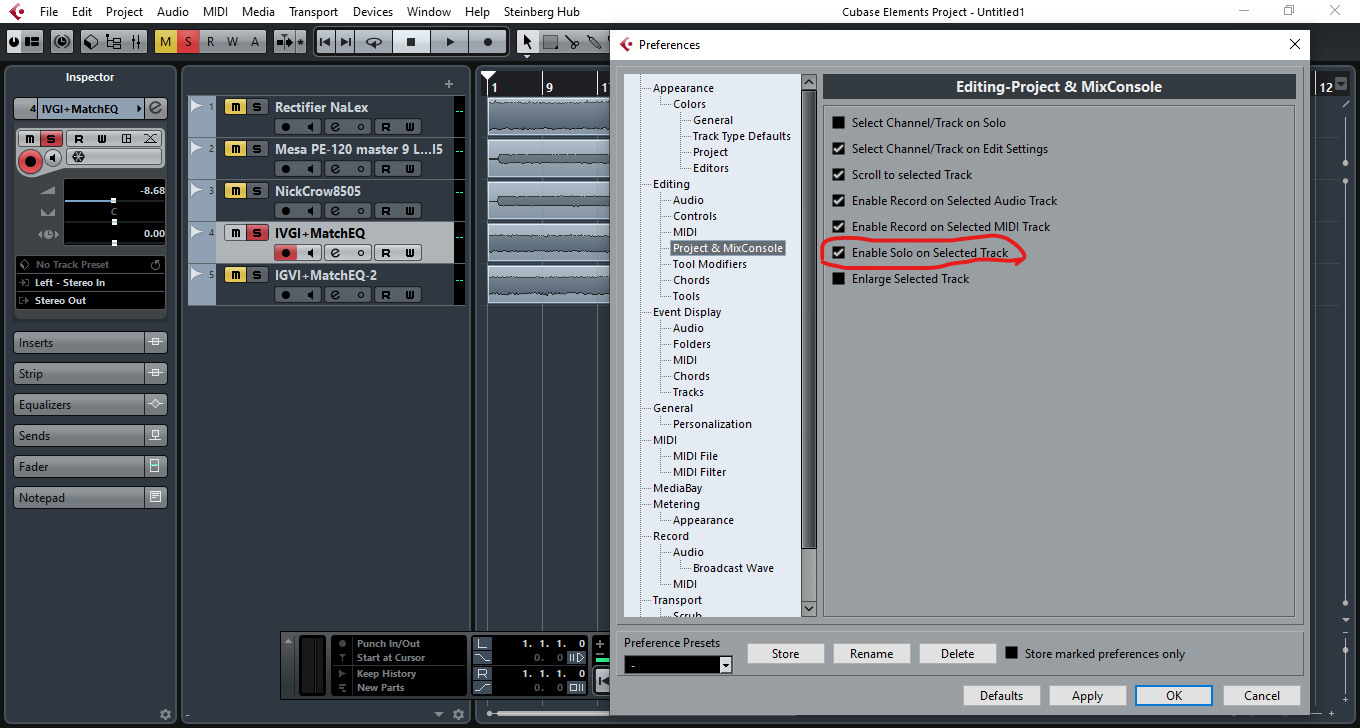Enable monitoring on NickCrow8505 track
This screenshot has height=728, width=1360.
coord(311,211)
